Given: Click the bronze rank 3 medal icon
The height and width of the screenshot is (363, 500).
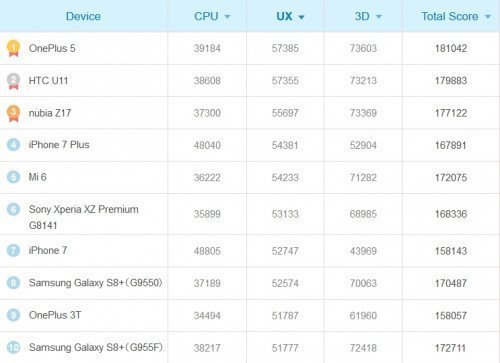Looking at the screenshot, I should coord(13,113).
